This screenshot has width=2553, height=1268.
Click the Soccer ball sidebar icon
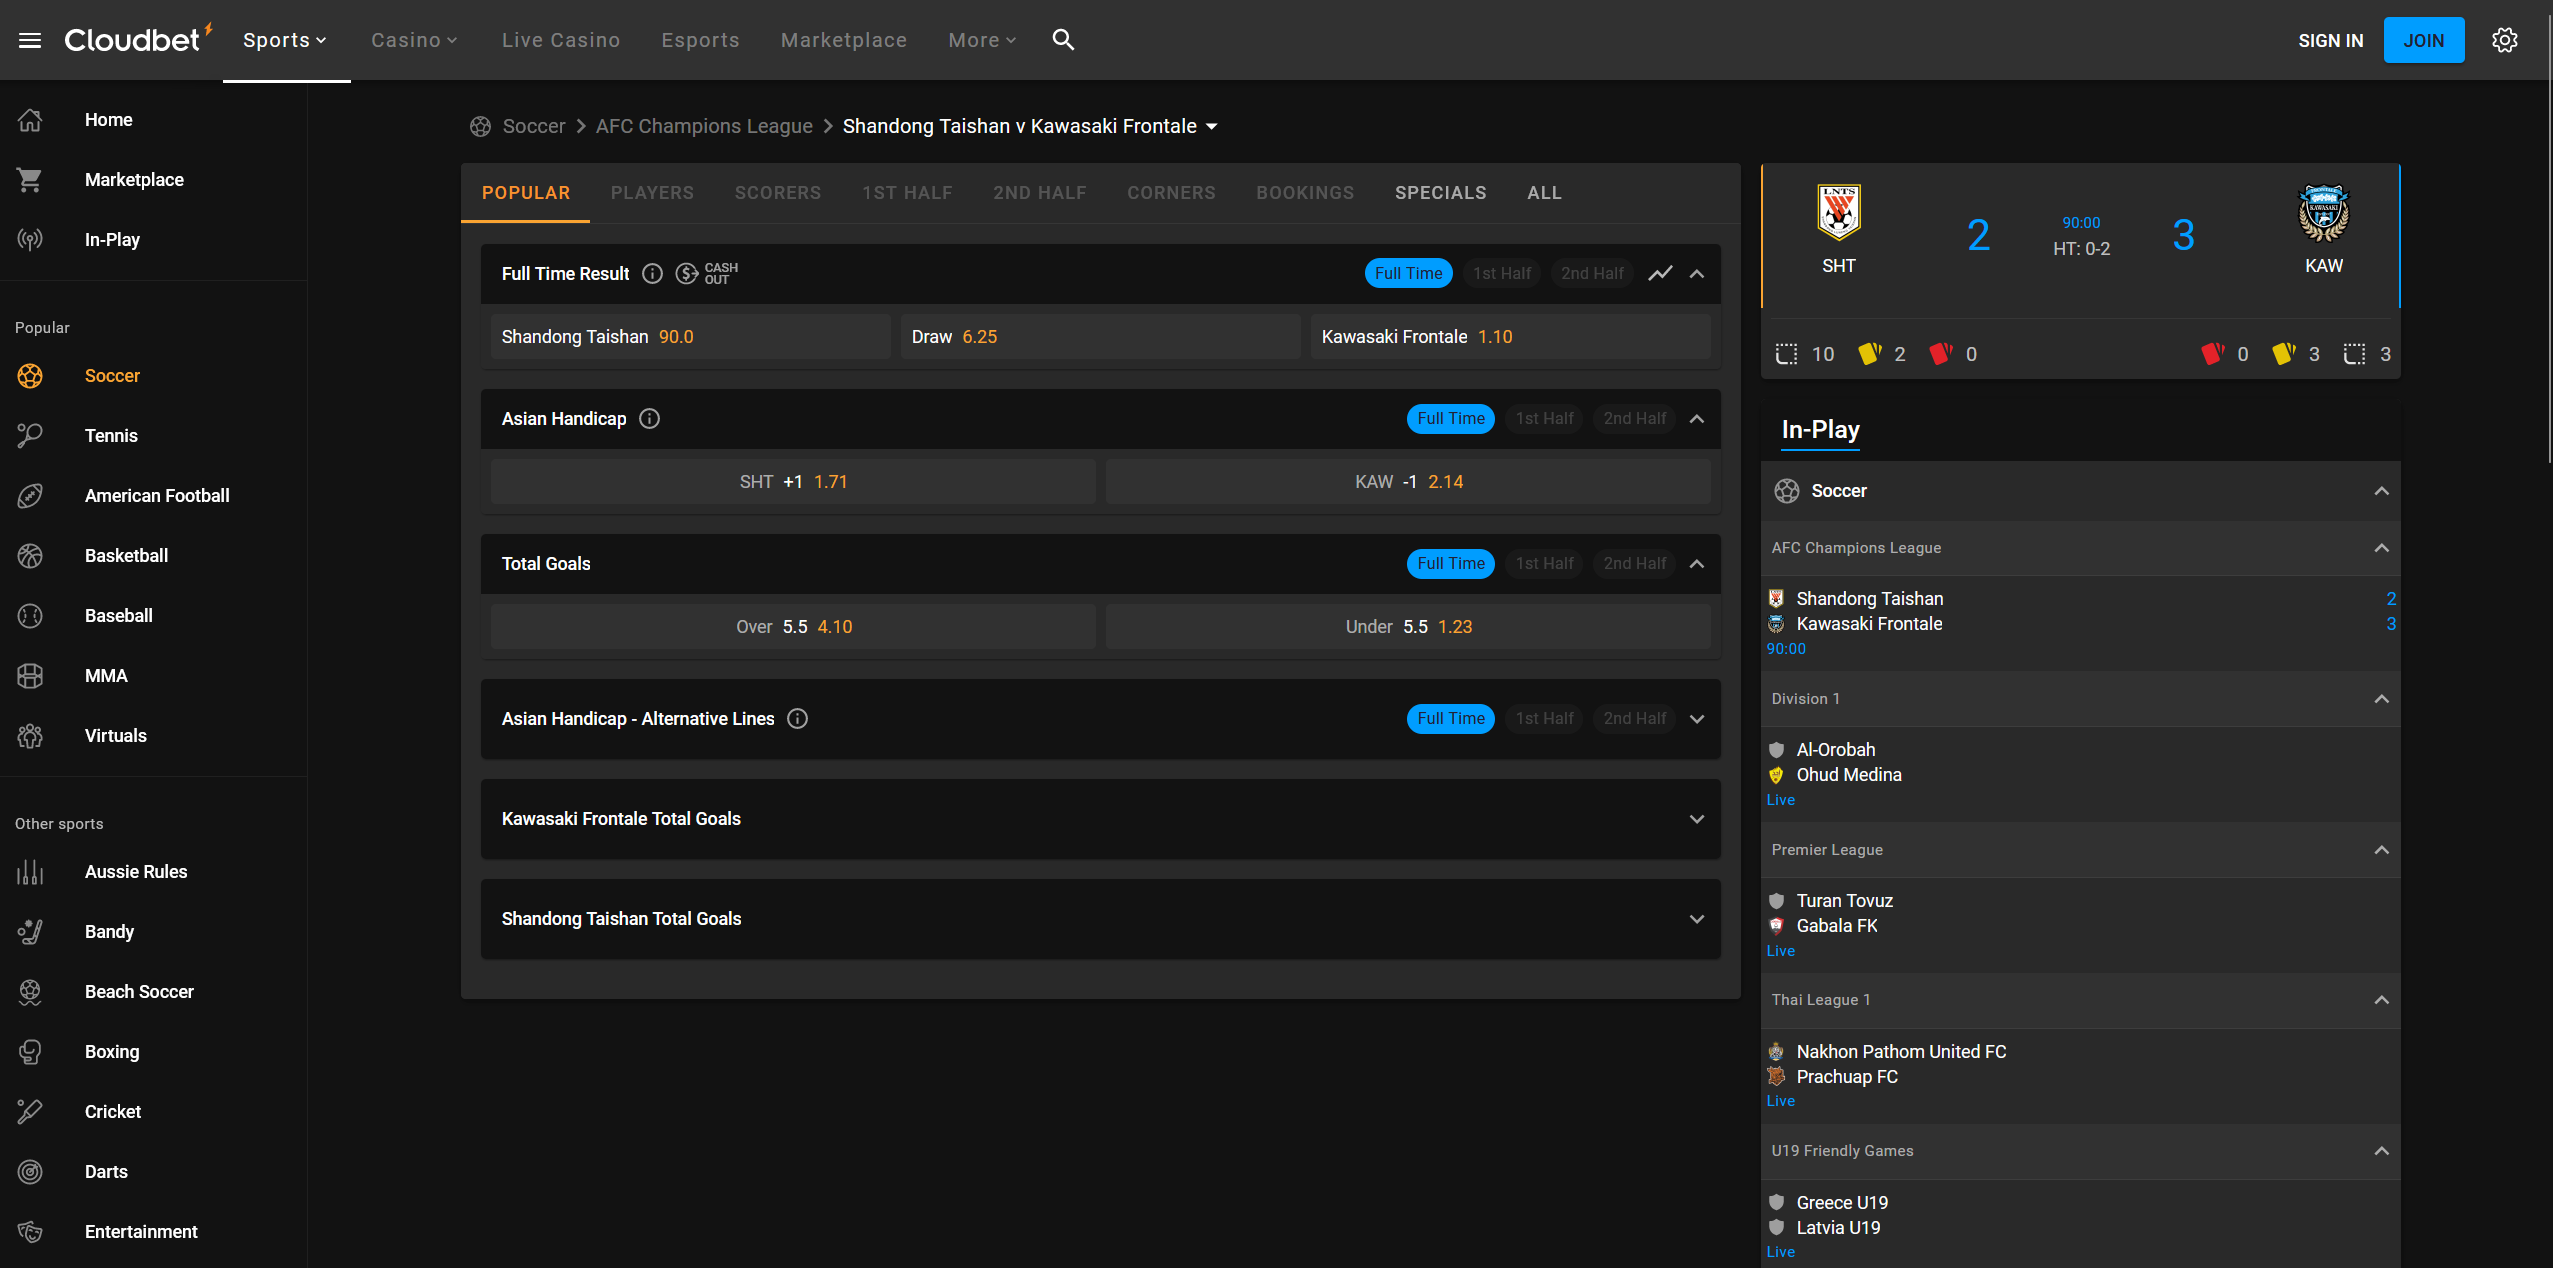click(x=30, y=376)
